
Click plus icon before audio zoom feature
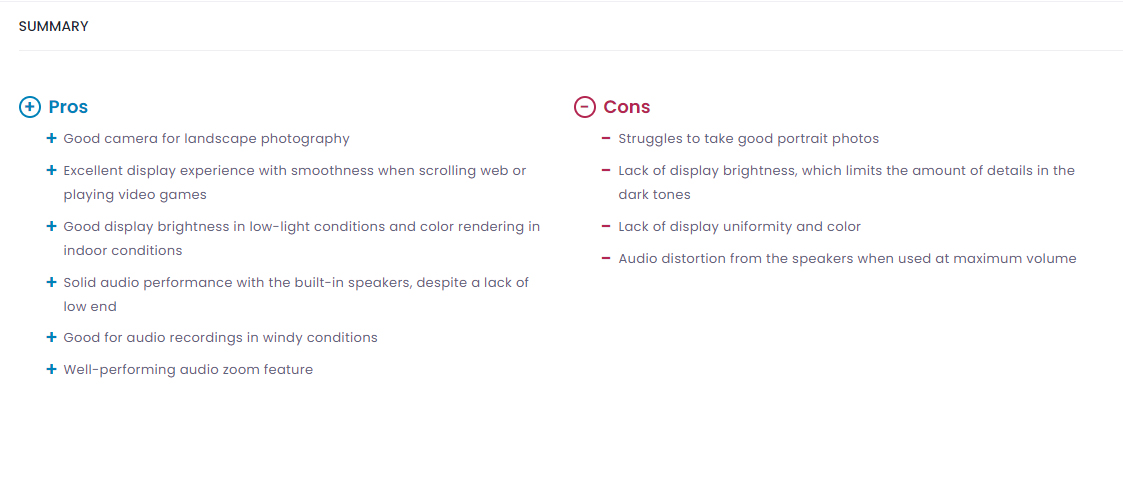(51, 369)
